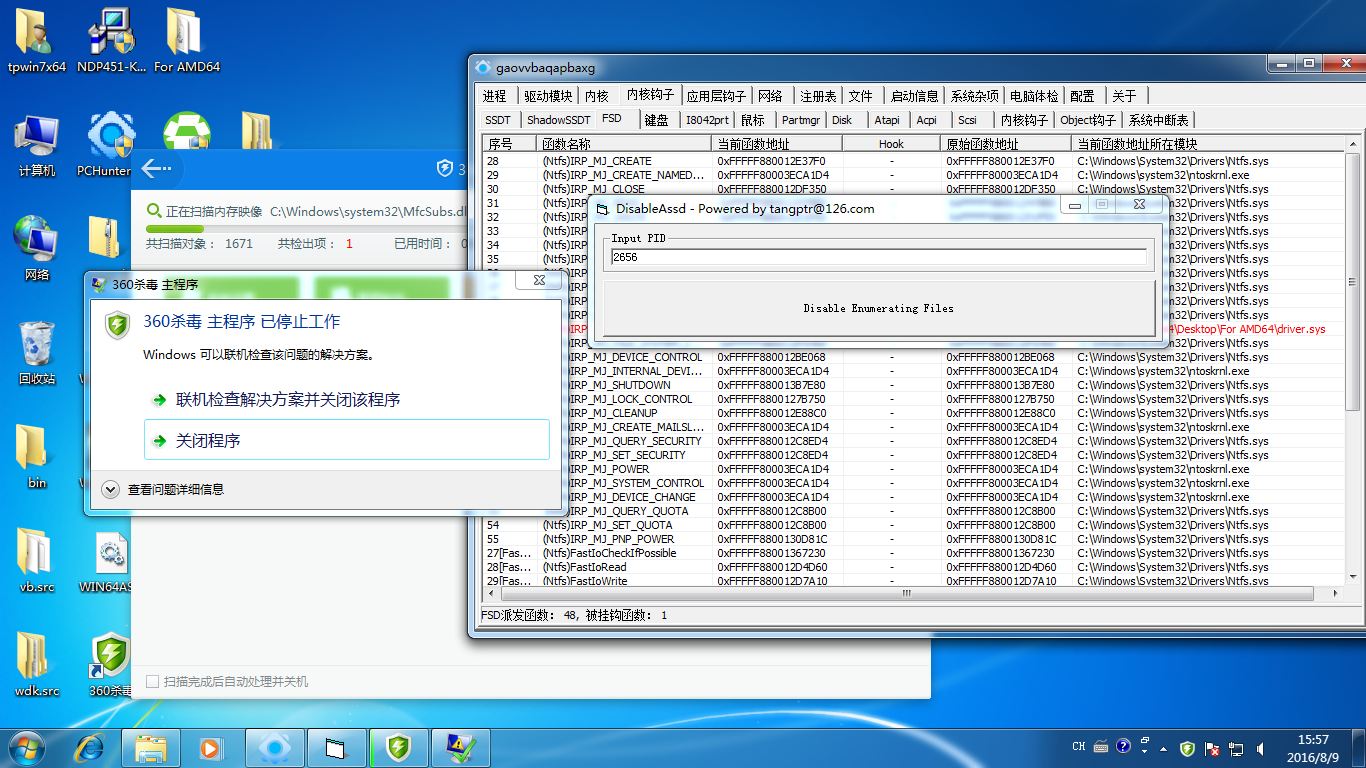Screen dimensions: 1366x768
Task: Select the 系统中断表 sub-tab
Action: (x=1158, y=120)
